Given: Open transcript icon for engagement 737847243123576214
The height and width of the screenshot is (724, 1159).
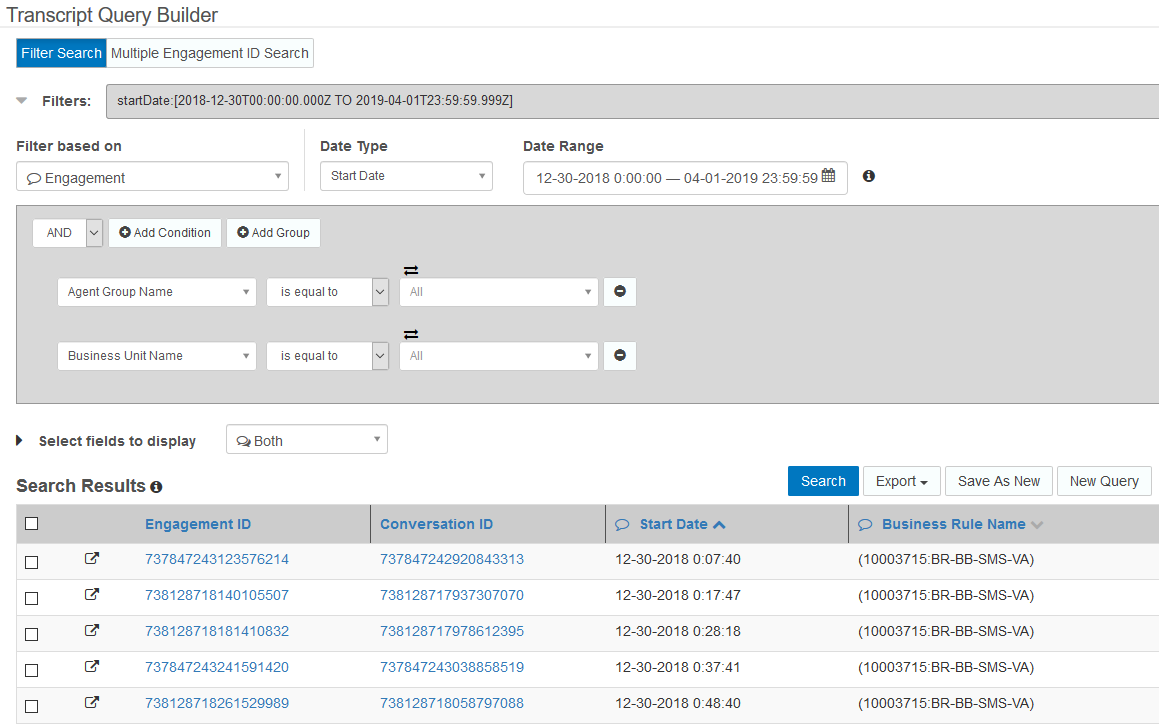Looking at the screenshot, I should (91, 559).
